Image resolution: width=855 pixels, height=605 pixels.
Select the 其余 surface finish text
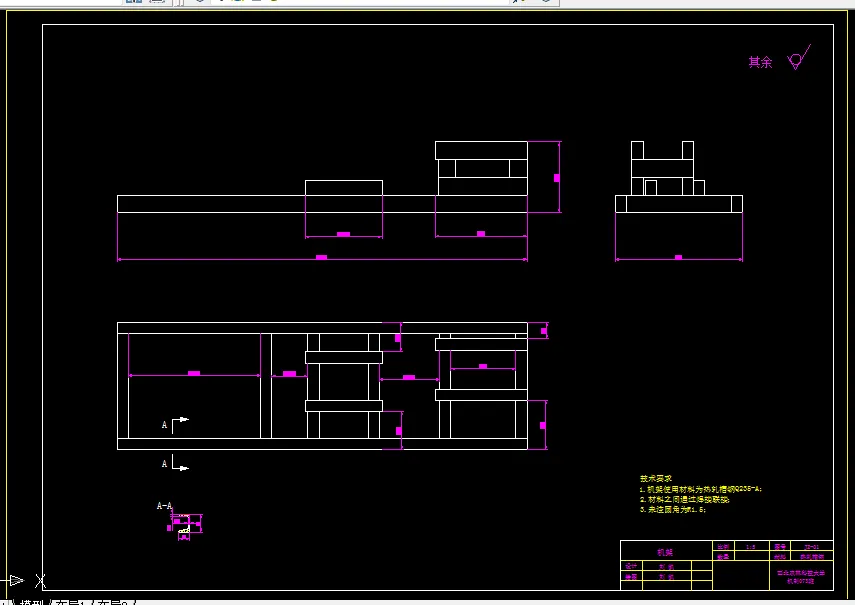[760, 62]
